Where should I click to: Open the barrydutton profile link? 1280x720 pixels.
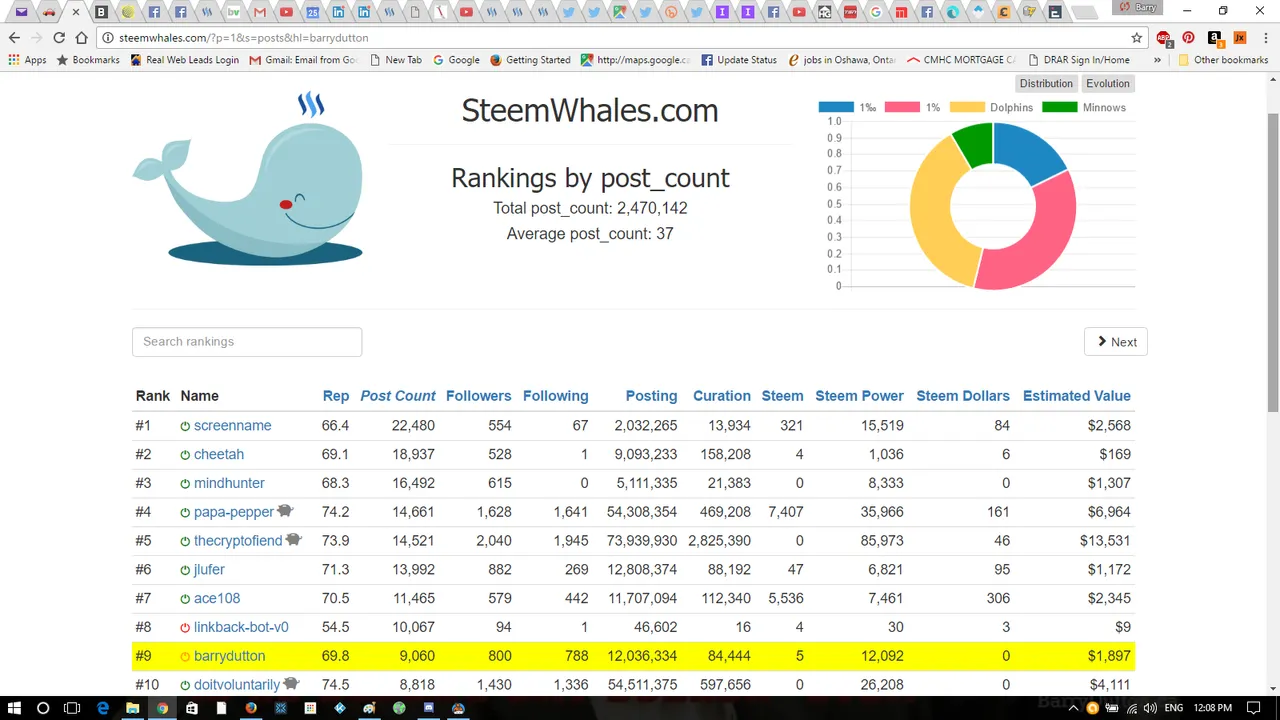(230, 656)
